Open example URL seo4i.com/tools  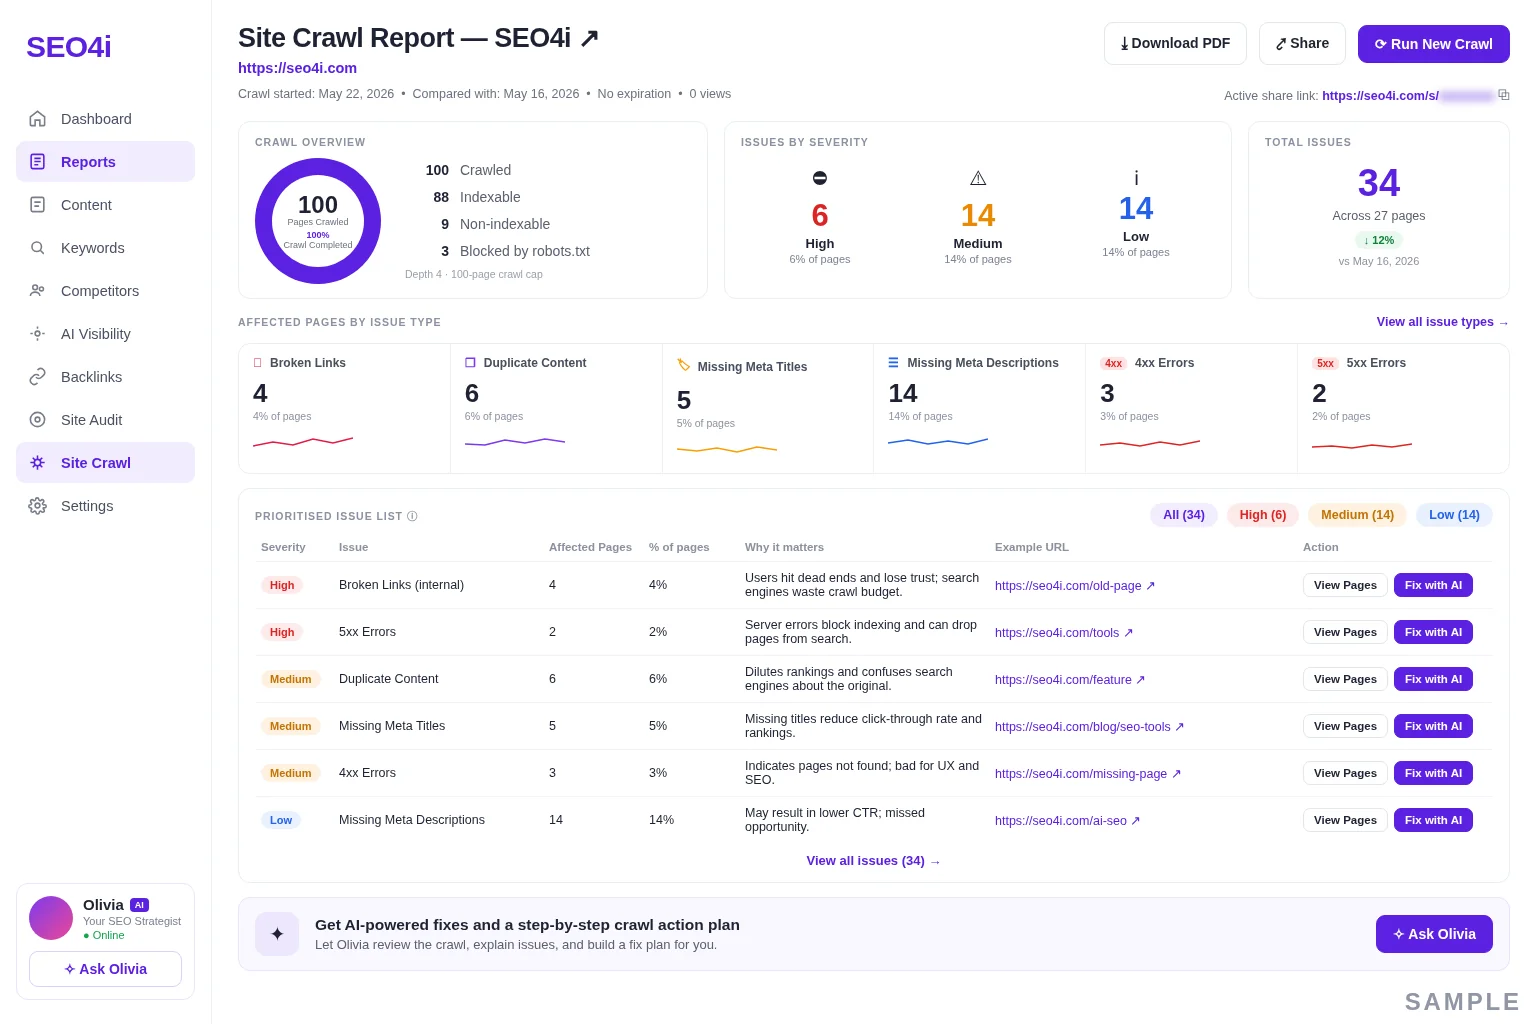tap(1064, 633)
